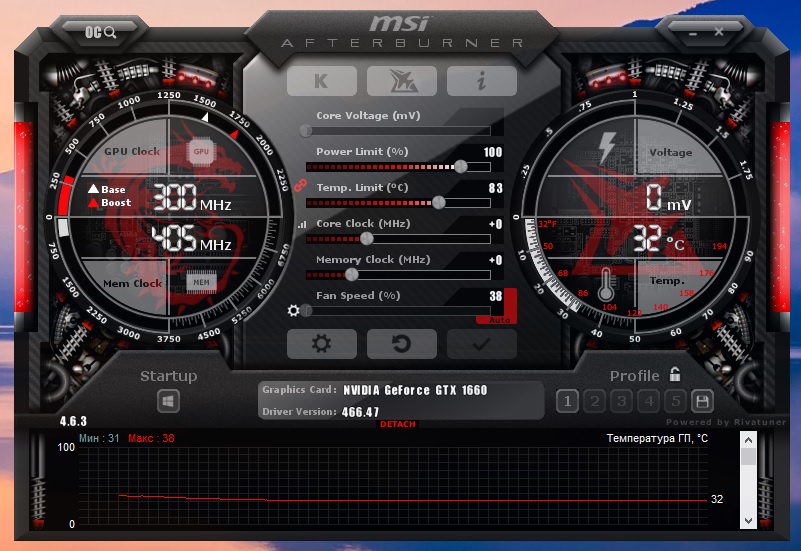Open the voltage/frequency curve editor icon

click(x=302, y=224)
